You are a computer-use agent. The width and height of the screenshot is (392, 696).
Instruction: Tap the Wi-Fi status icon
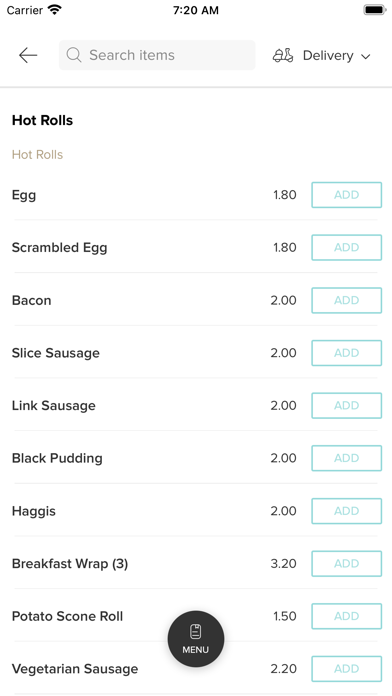click(x=55, y=10)
